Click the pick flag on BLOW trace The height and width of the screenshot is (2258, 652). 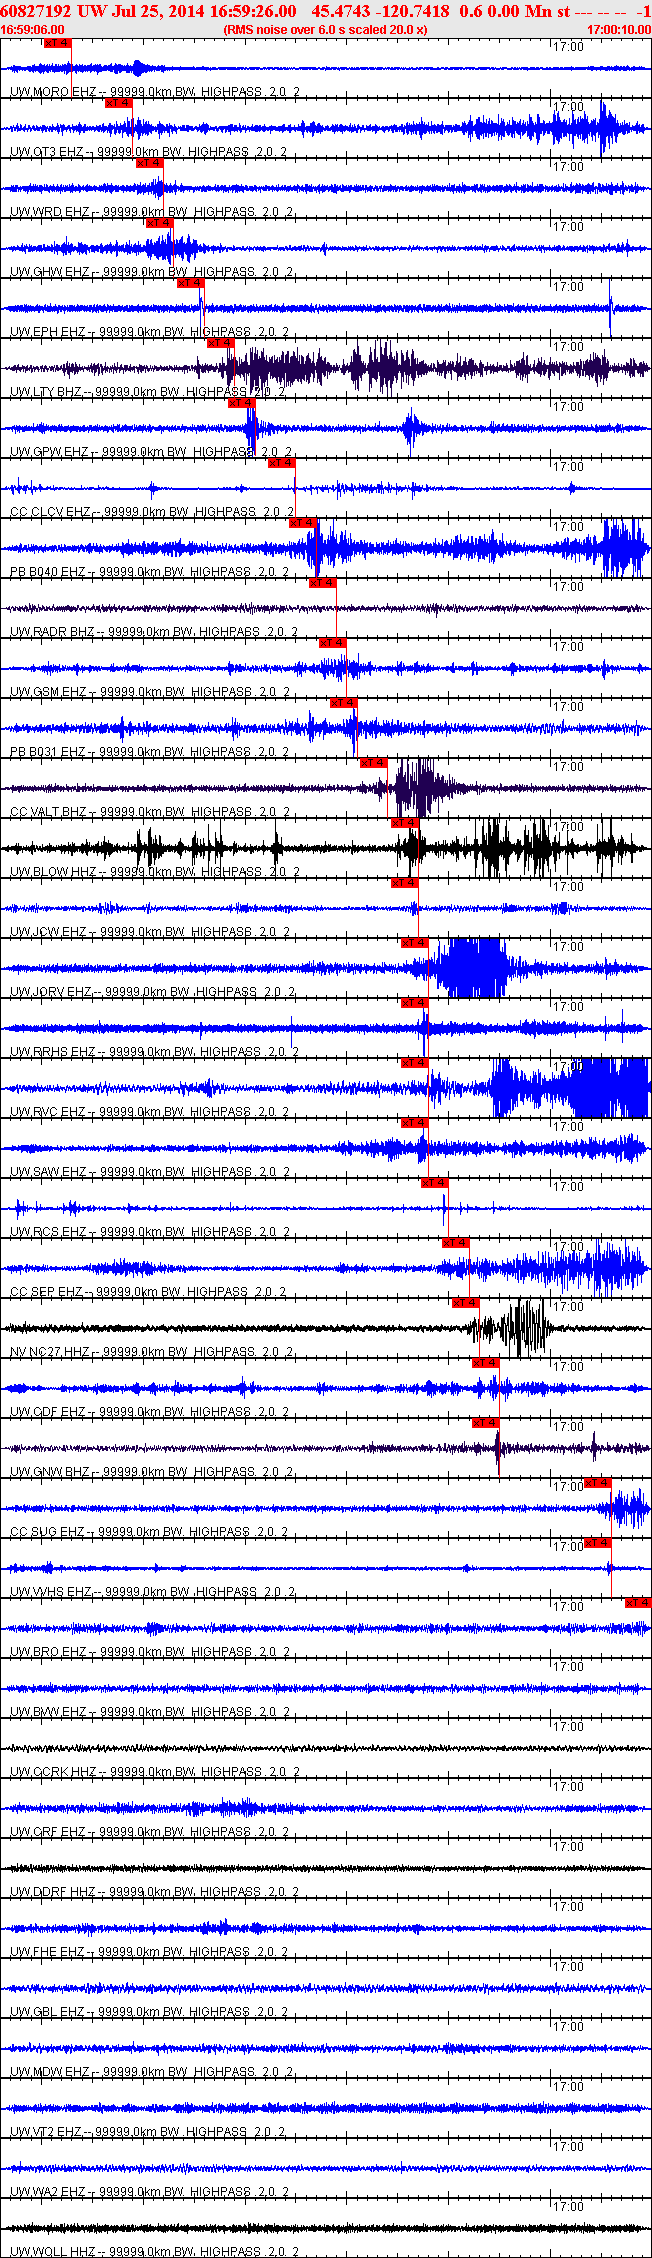[x=404, y=823]
